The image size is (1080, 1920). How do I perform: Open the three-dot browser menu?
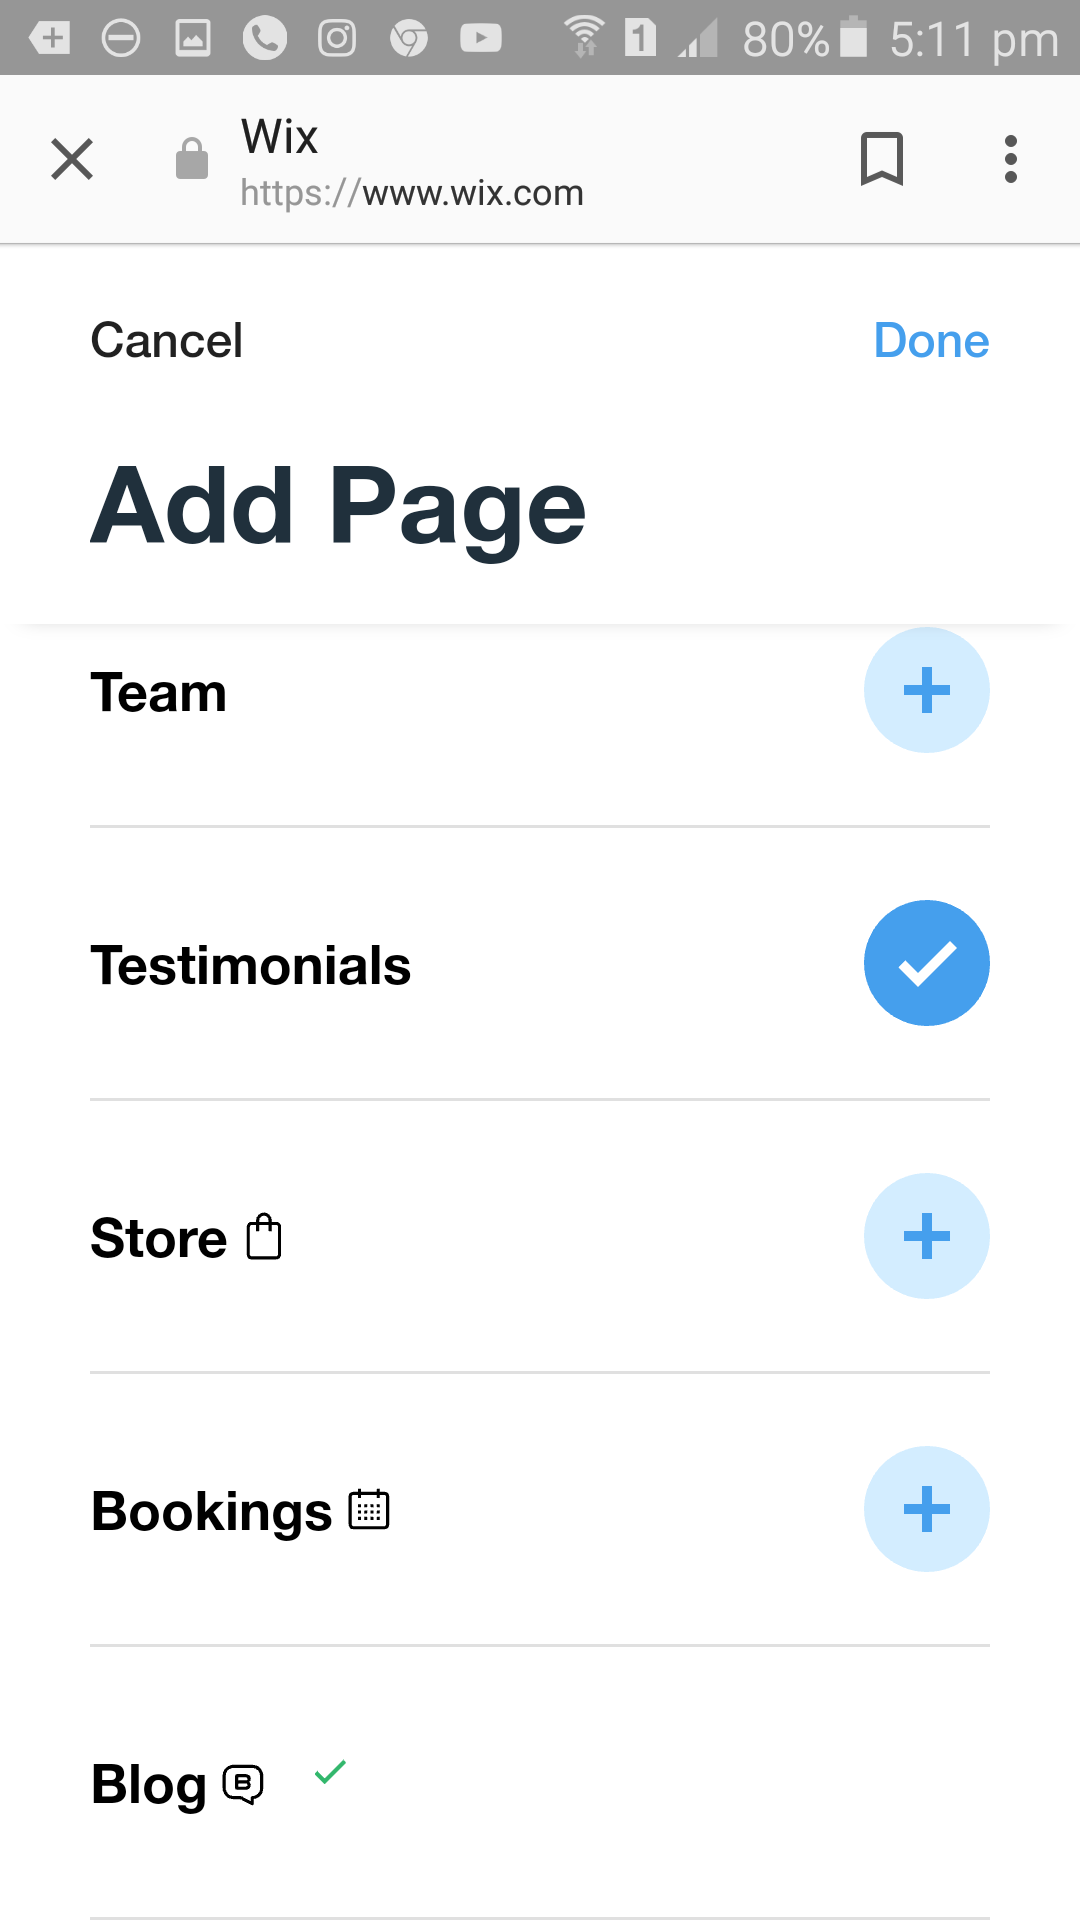pyautogui.click(x=1010, y=159)
